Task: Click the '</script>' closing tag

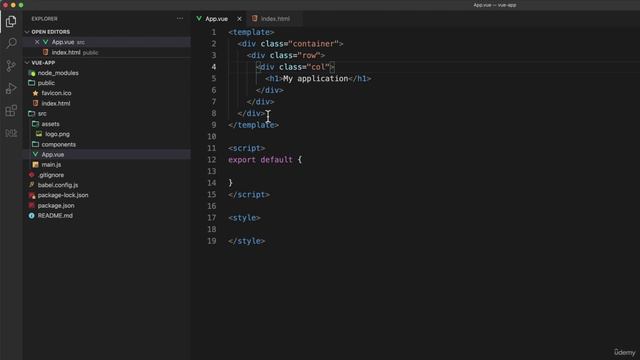Action: point(249,195)
